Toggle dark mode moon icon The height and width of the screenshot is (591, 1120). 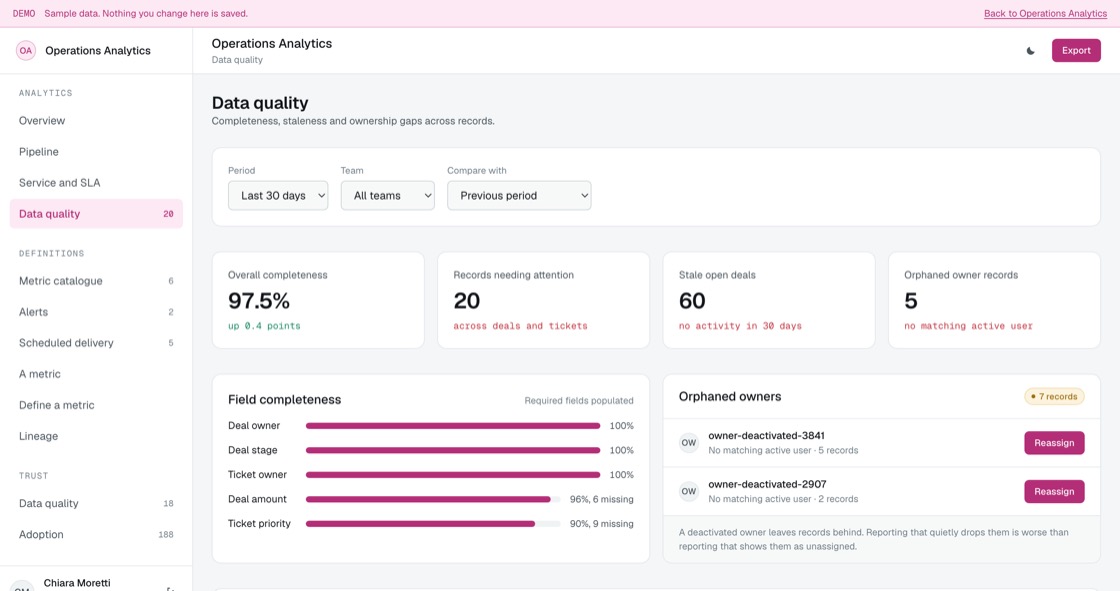tap(1030, 51)
